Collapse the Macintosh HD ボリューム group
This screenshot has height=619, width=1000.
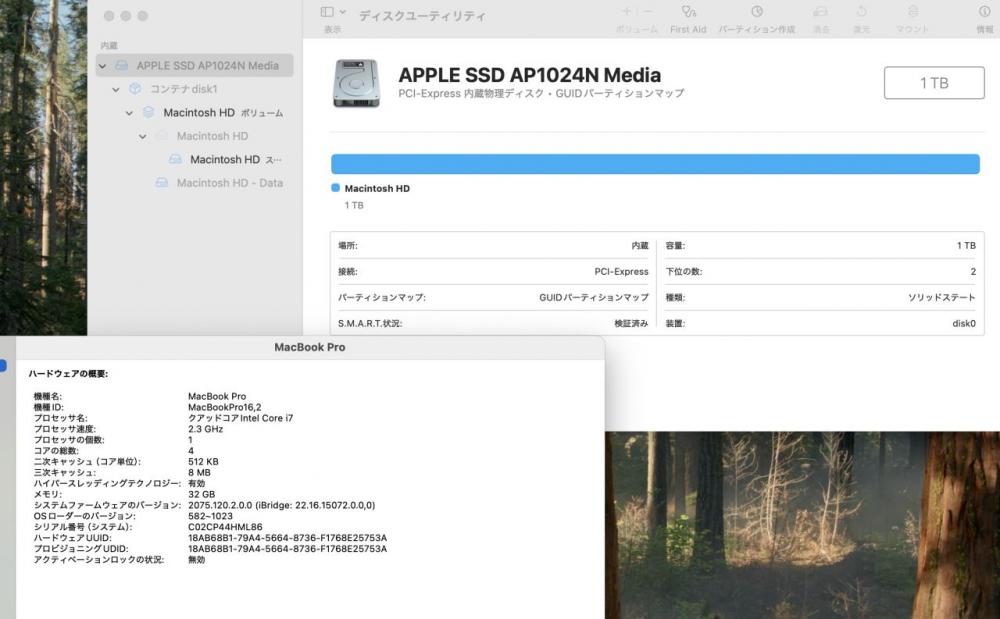click(x=129, y=113)
